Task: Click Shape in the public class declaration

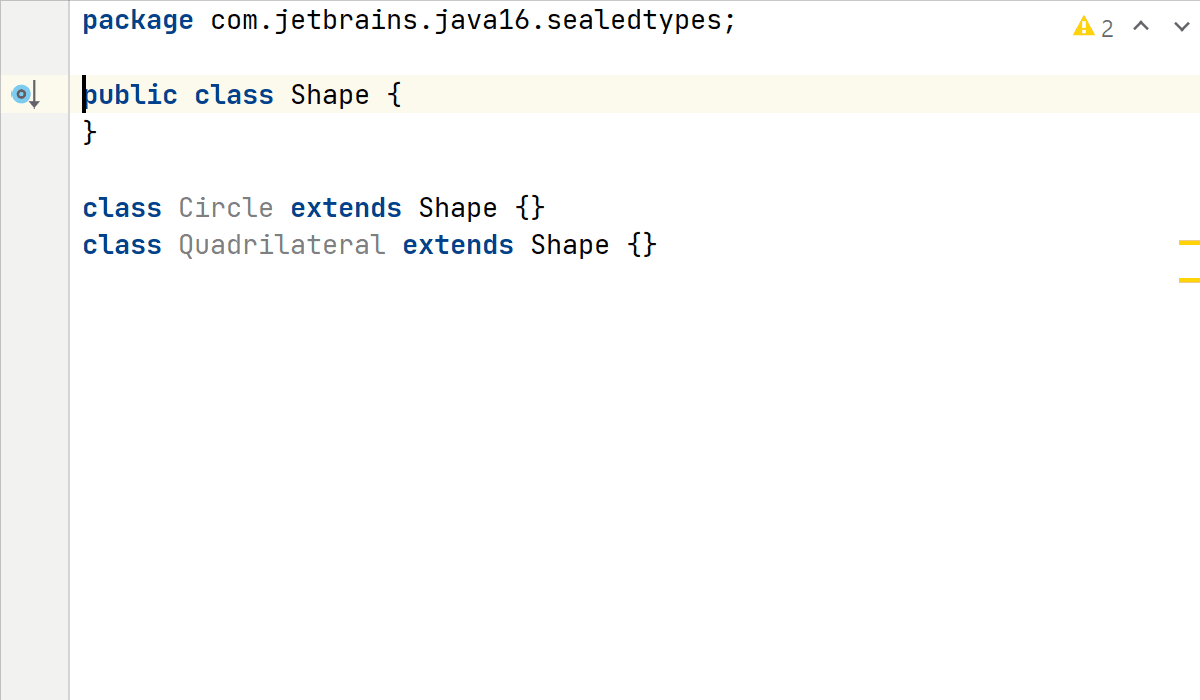Action: tap(330, 95)
